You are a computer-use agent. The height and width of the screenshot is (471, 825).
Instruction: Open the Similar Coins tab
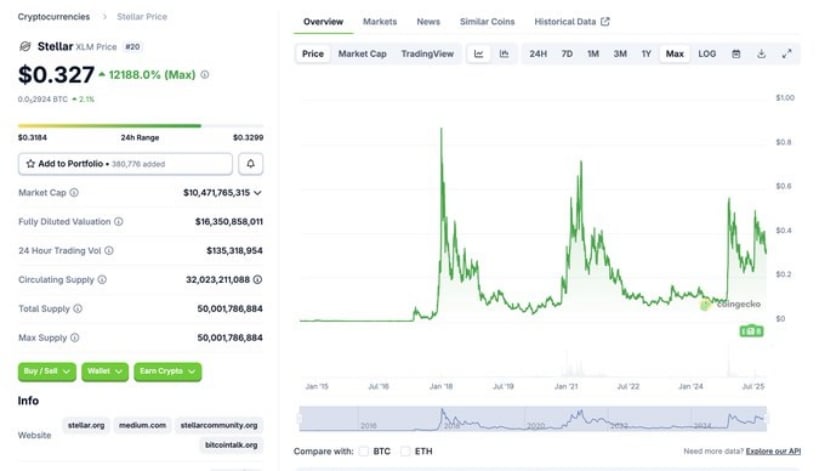click(487, 22)
